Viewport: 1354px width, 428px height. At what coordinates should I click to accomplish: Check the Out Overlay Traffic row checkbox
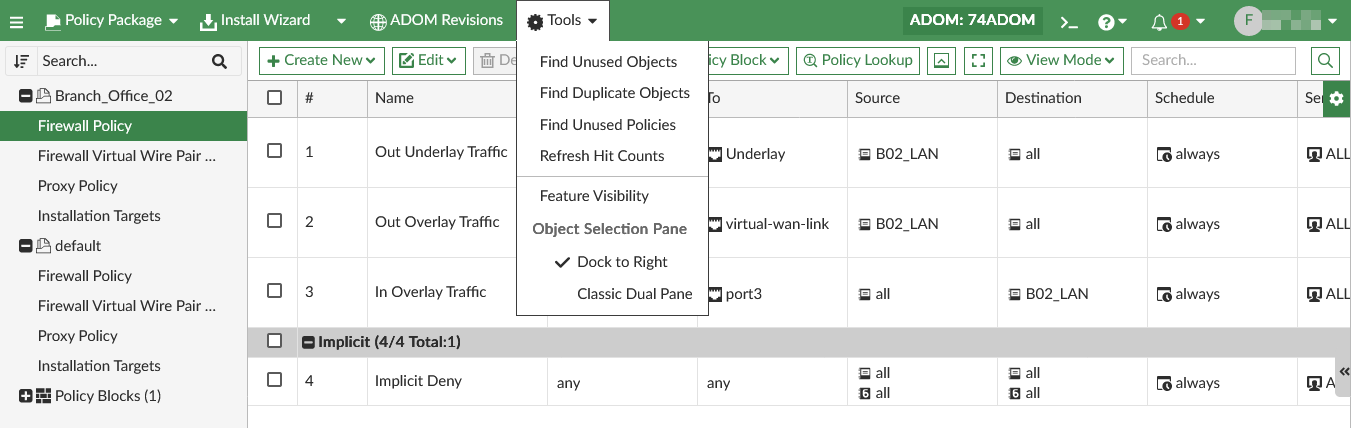pyautogui.click(x=275, y=221)
